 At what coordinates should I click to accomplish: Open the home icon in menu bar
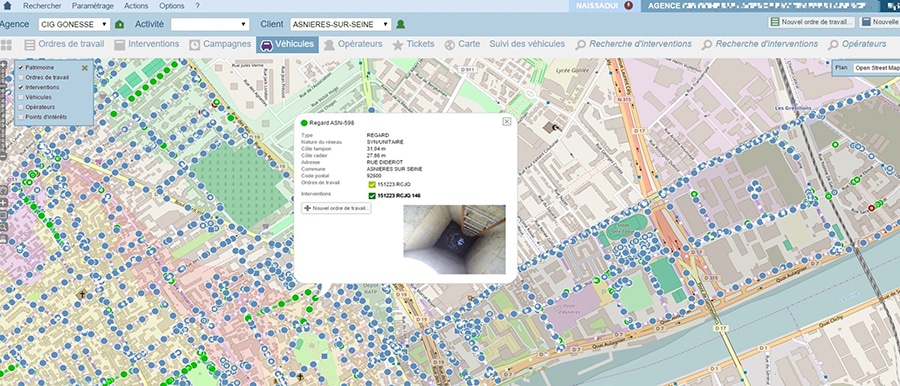(x=7, y=6)
